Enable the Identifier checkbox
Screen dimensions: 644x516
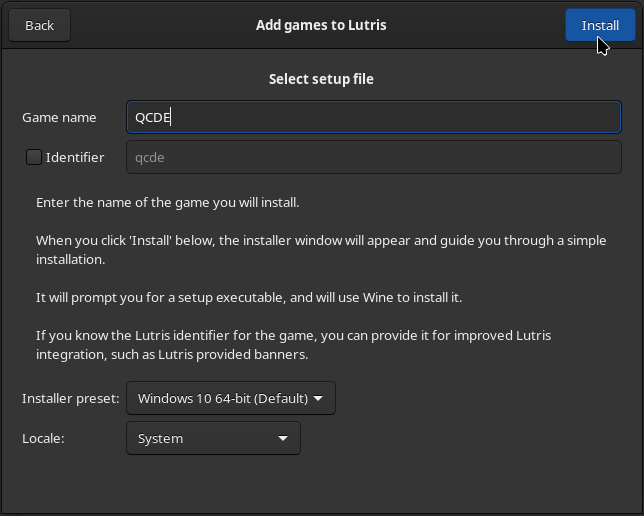tap(34, 157)
